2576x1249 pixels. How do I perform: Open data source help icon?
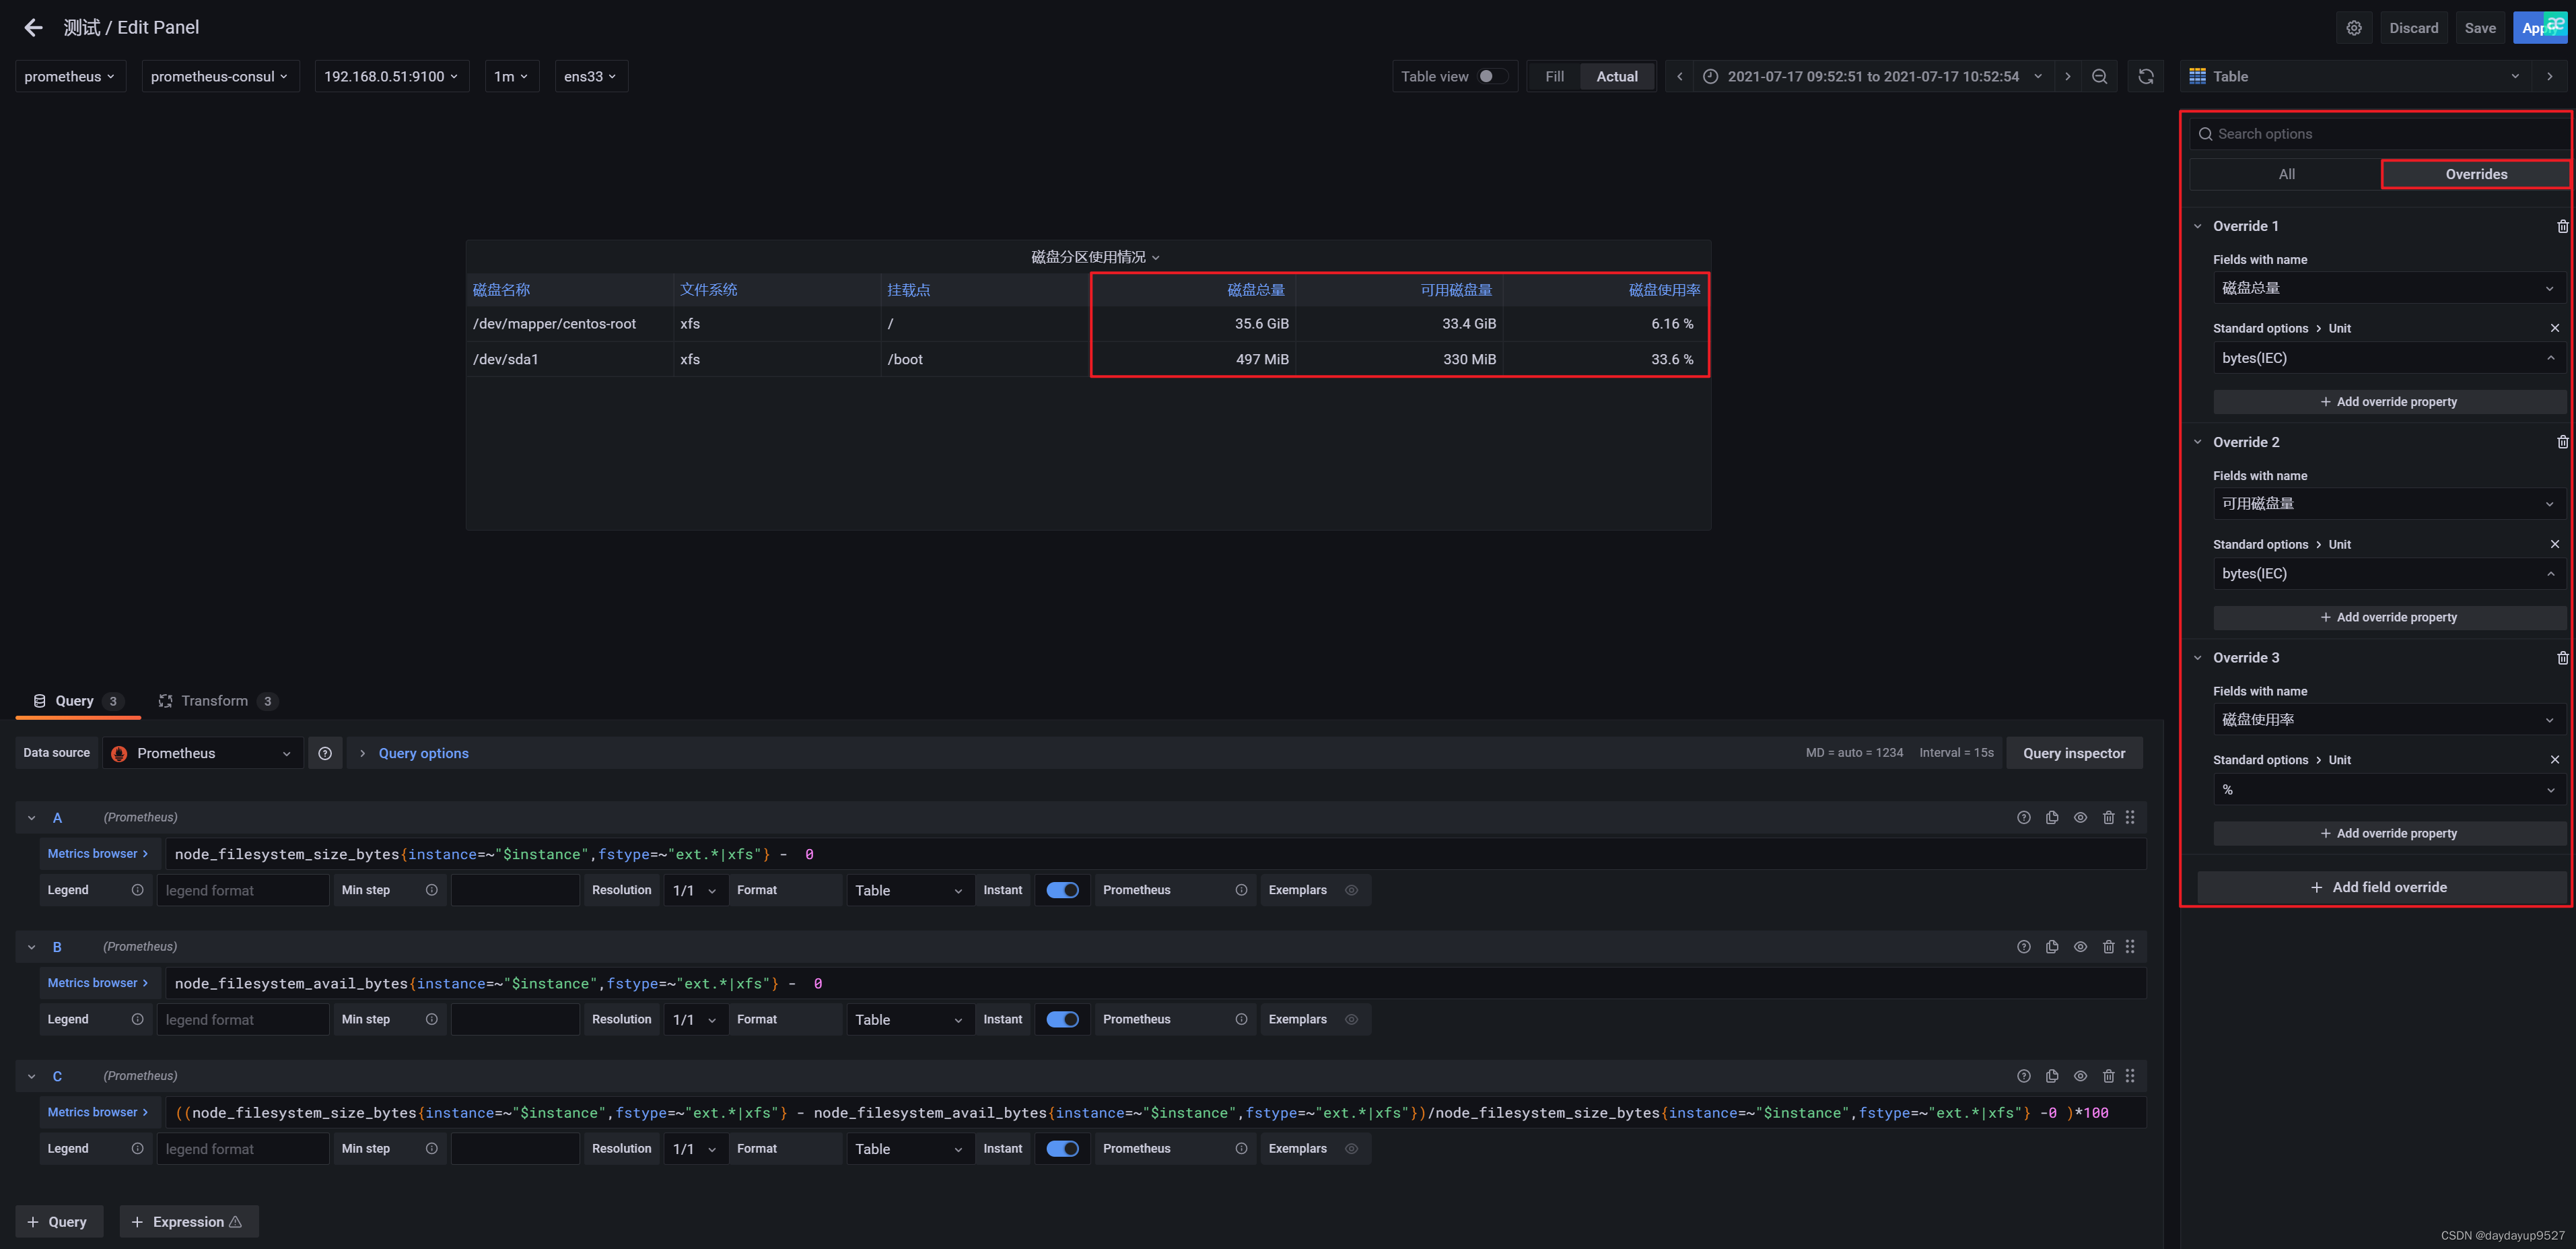pos(325,754)
